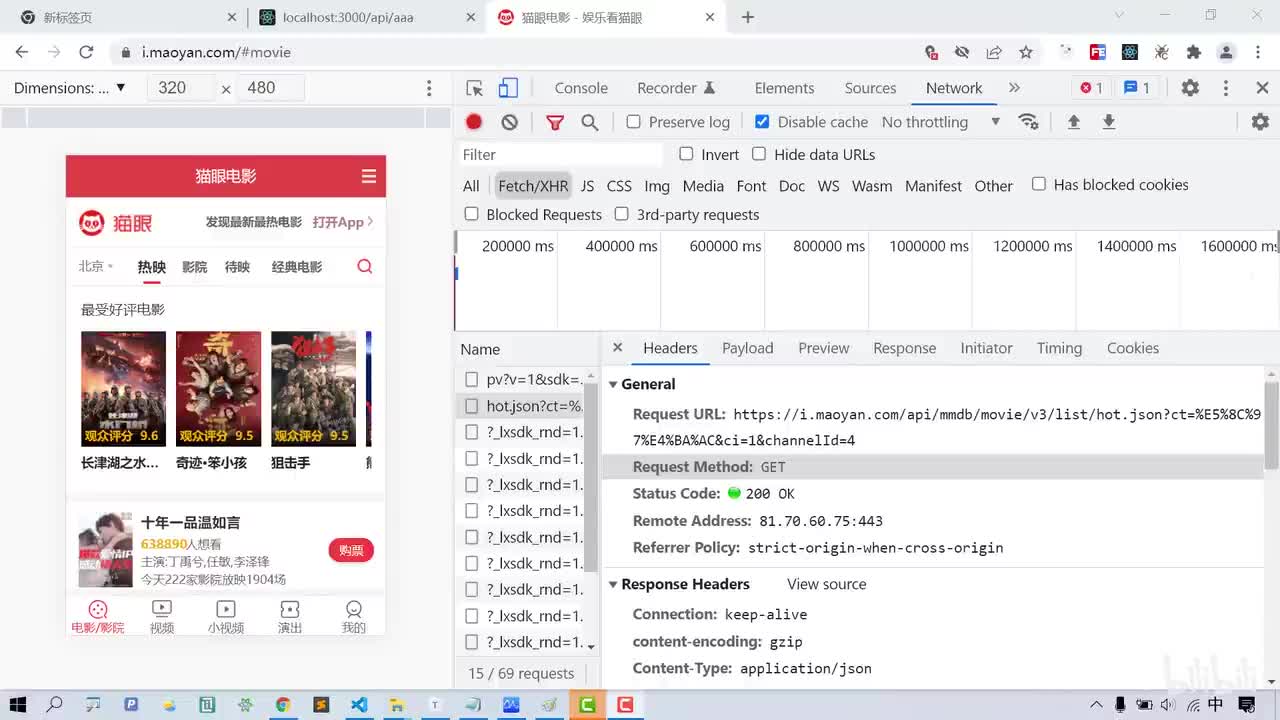Toggle the network filter funnel icon
Viewport: 1280px width, 720px height.
pyautogui.click(x=555, y=122)
